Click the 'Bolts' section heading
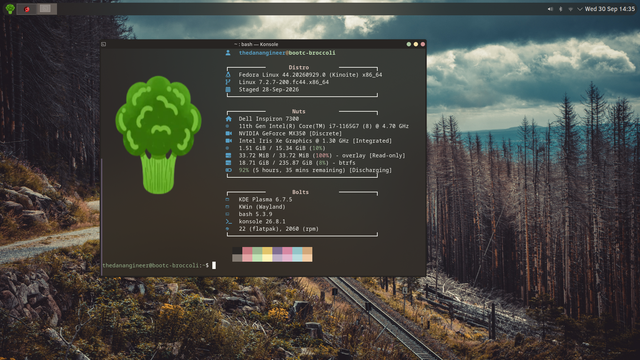640x360 pixels. coord(300,192)
